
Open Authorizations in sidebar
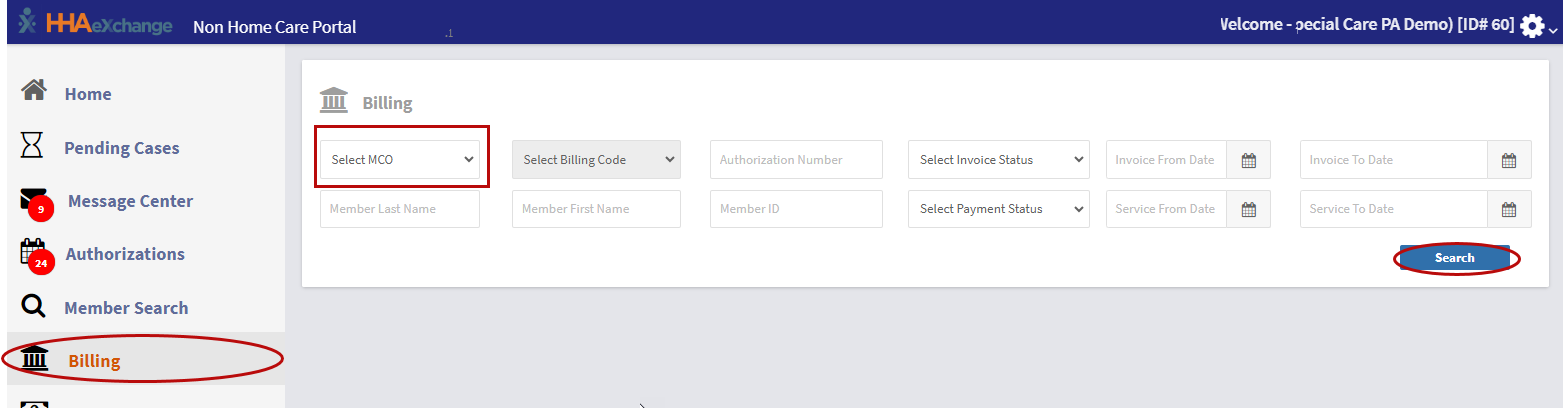[x=125, y=254]
